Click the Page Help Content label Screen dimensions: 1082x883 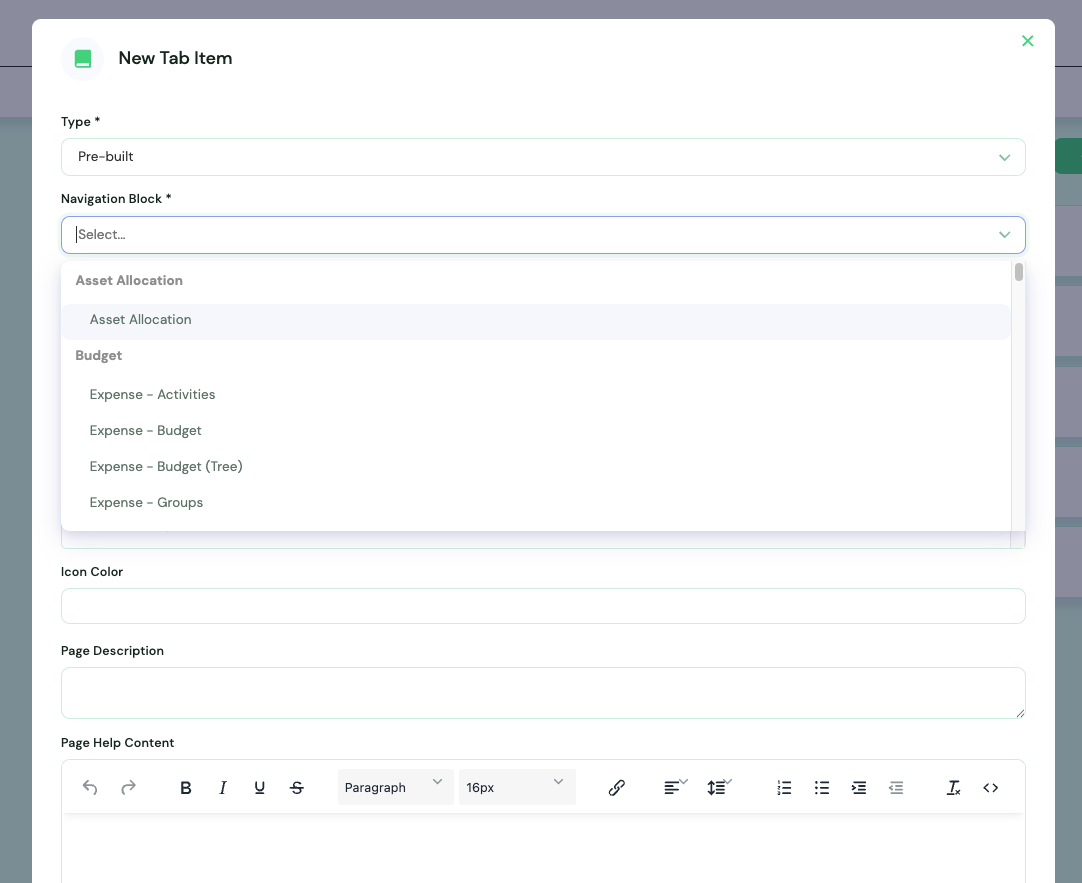click(x=117, y=742)
